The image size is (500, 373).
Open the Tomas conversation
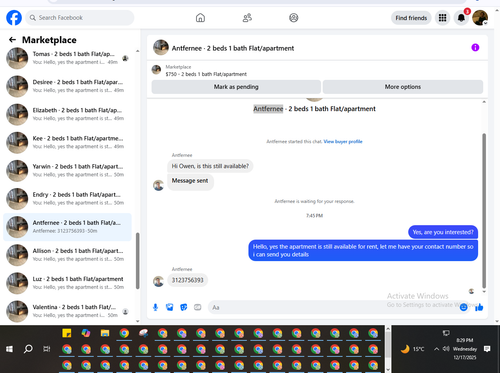67,58
